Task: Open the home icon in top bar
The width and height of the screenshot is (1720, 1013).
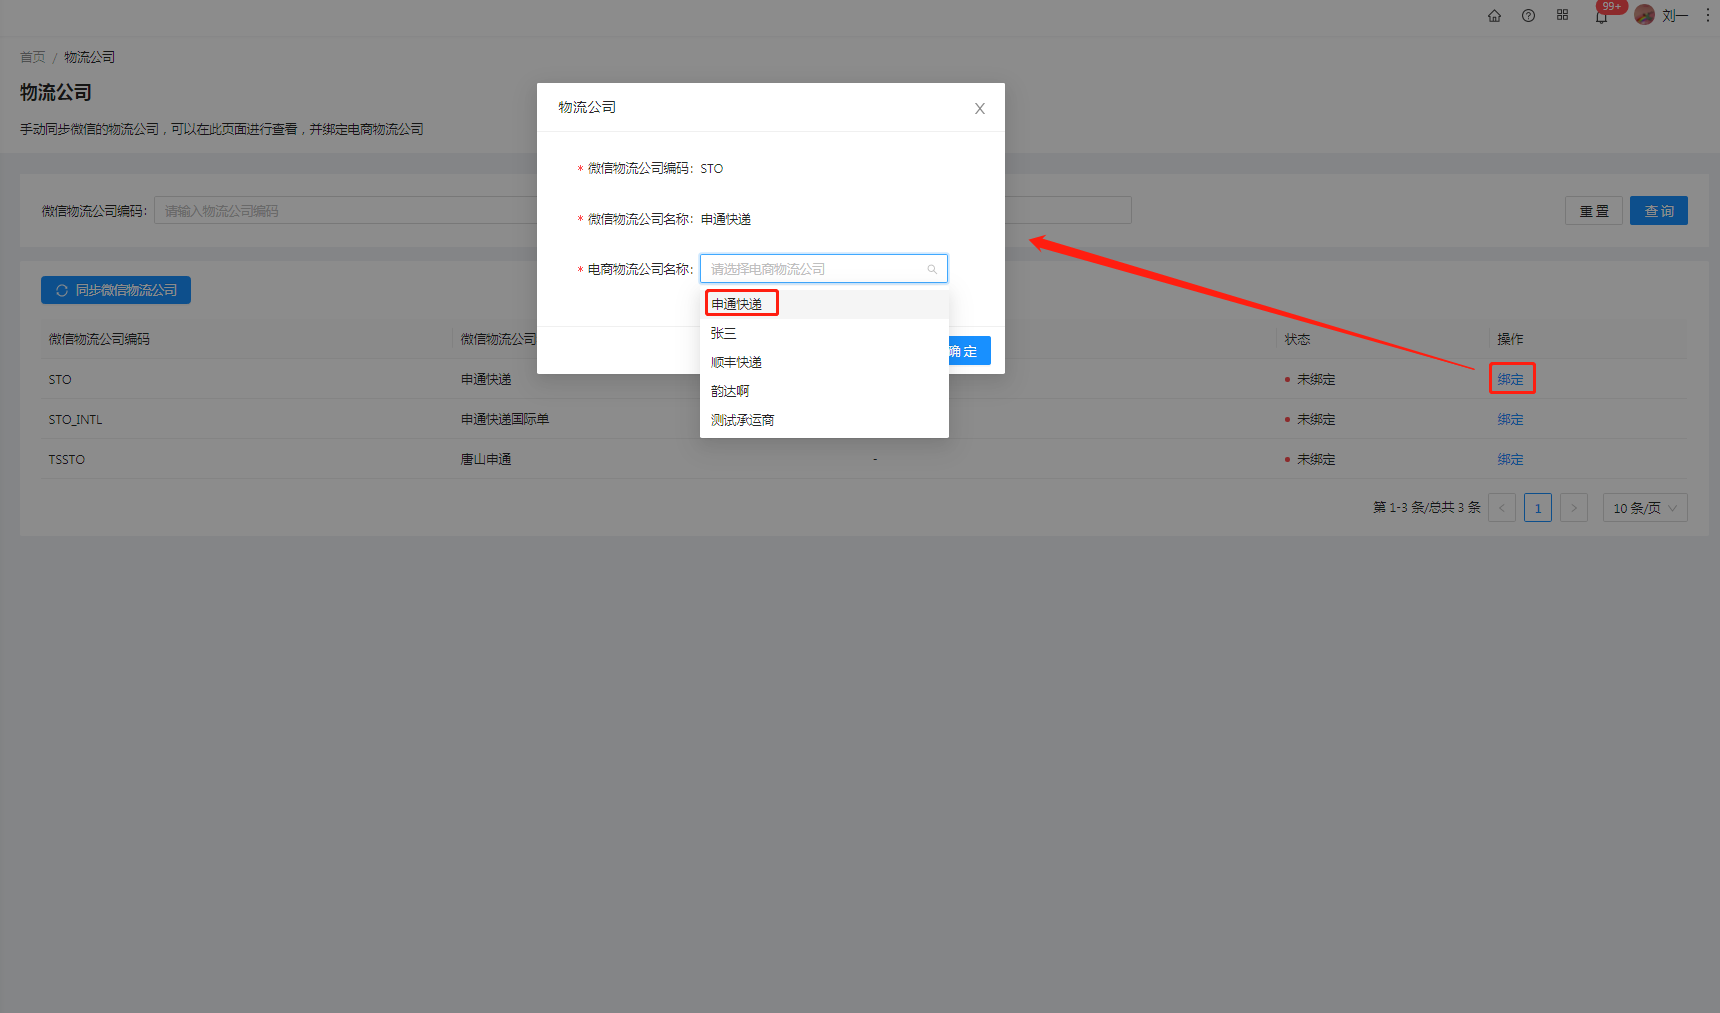Action: click(1494, 16)
